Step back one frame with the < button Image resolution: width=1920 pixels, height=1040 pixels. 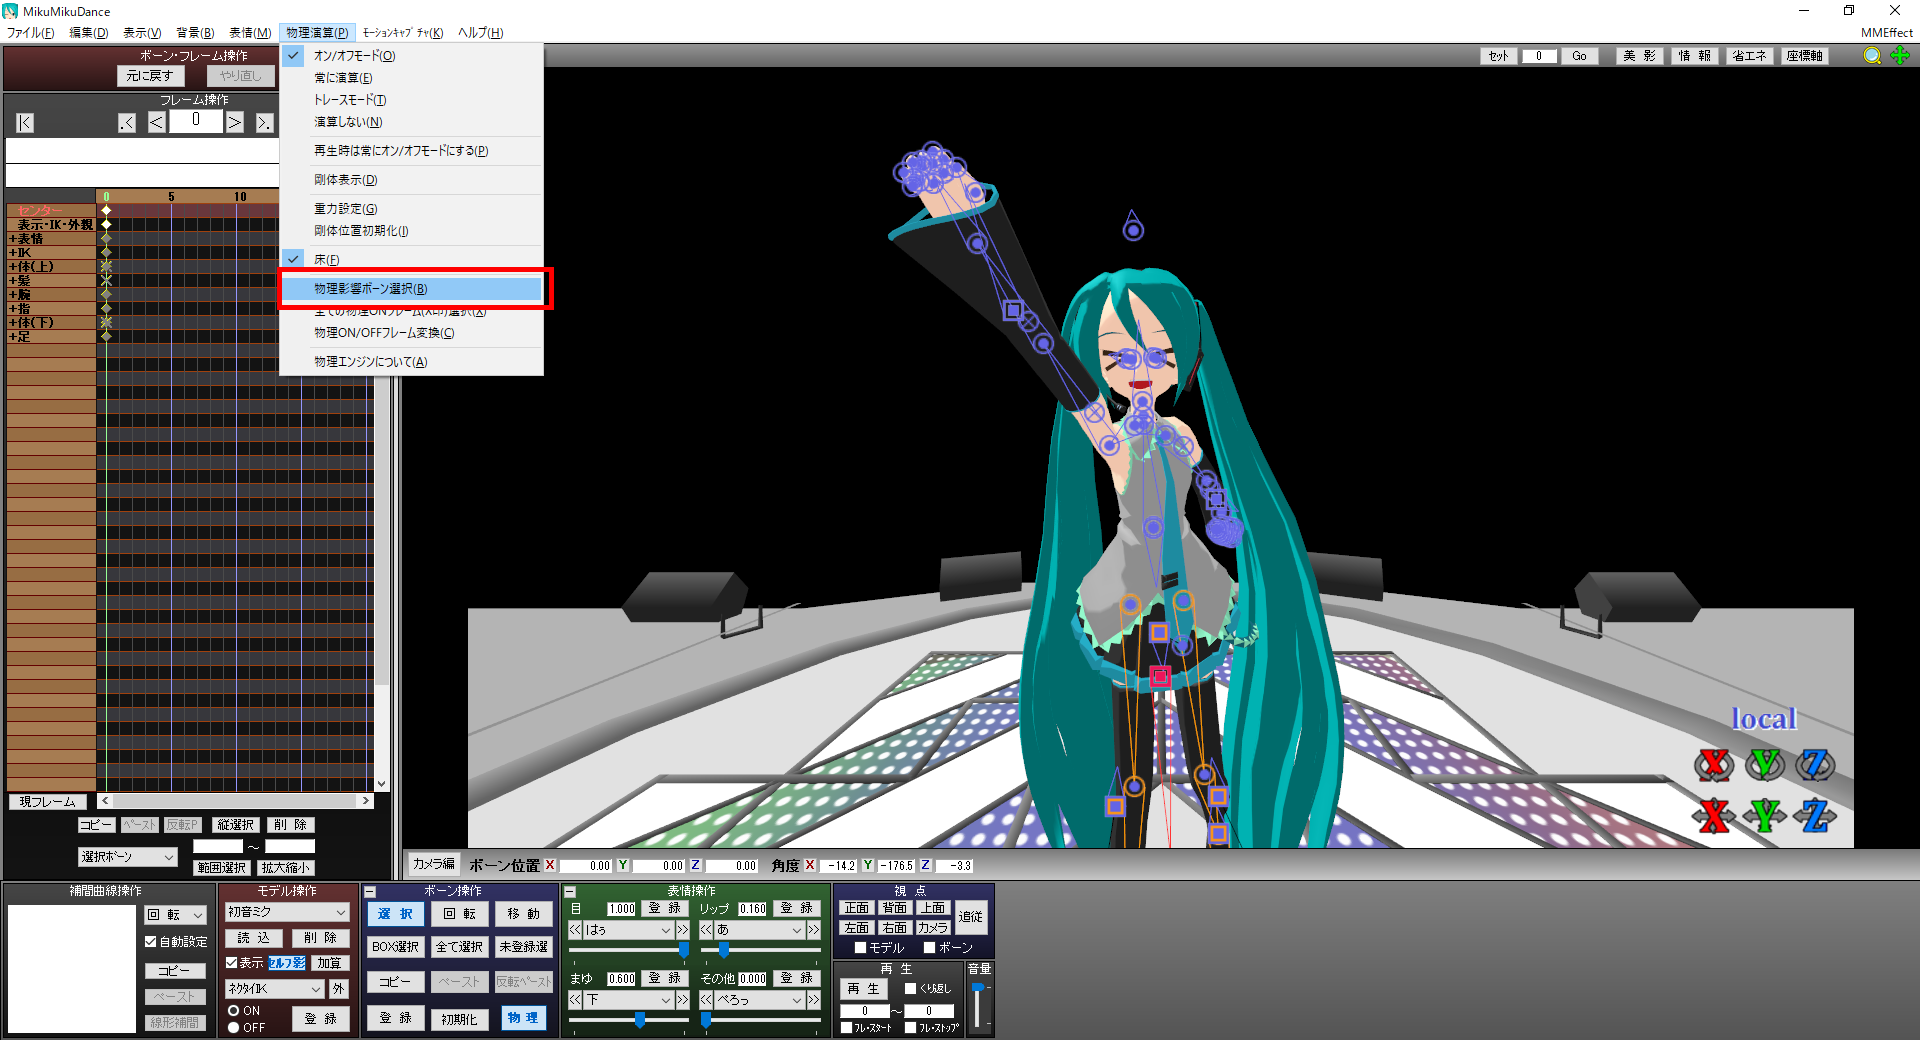[157, 122]
